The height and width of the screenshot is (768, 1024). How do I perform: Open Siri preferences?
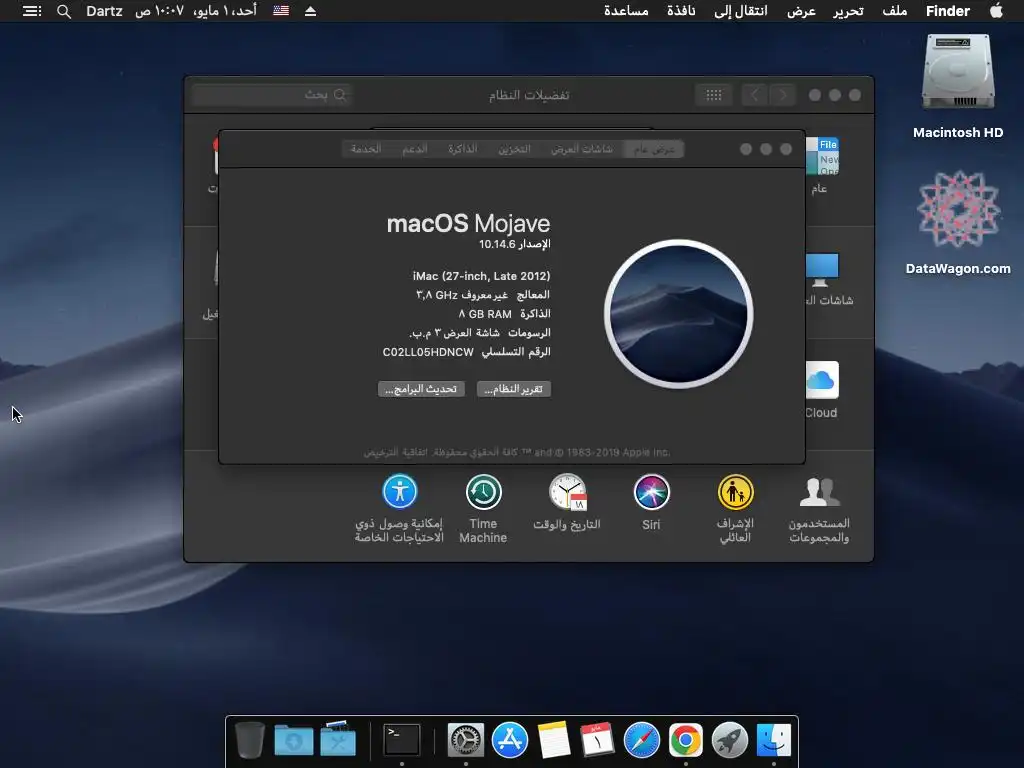tap(651, 492)
